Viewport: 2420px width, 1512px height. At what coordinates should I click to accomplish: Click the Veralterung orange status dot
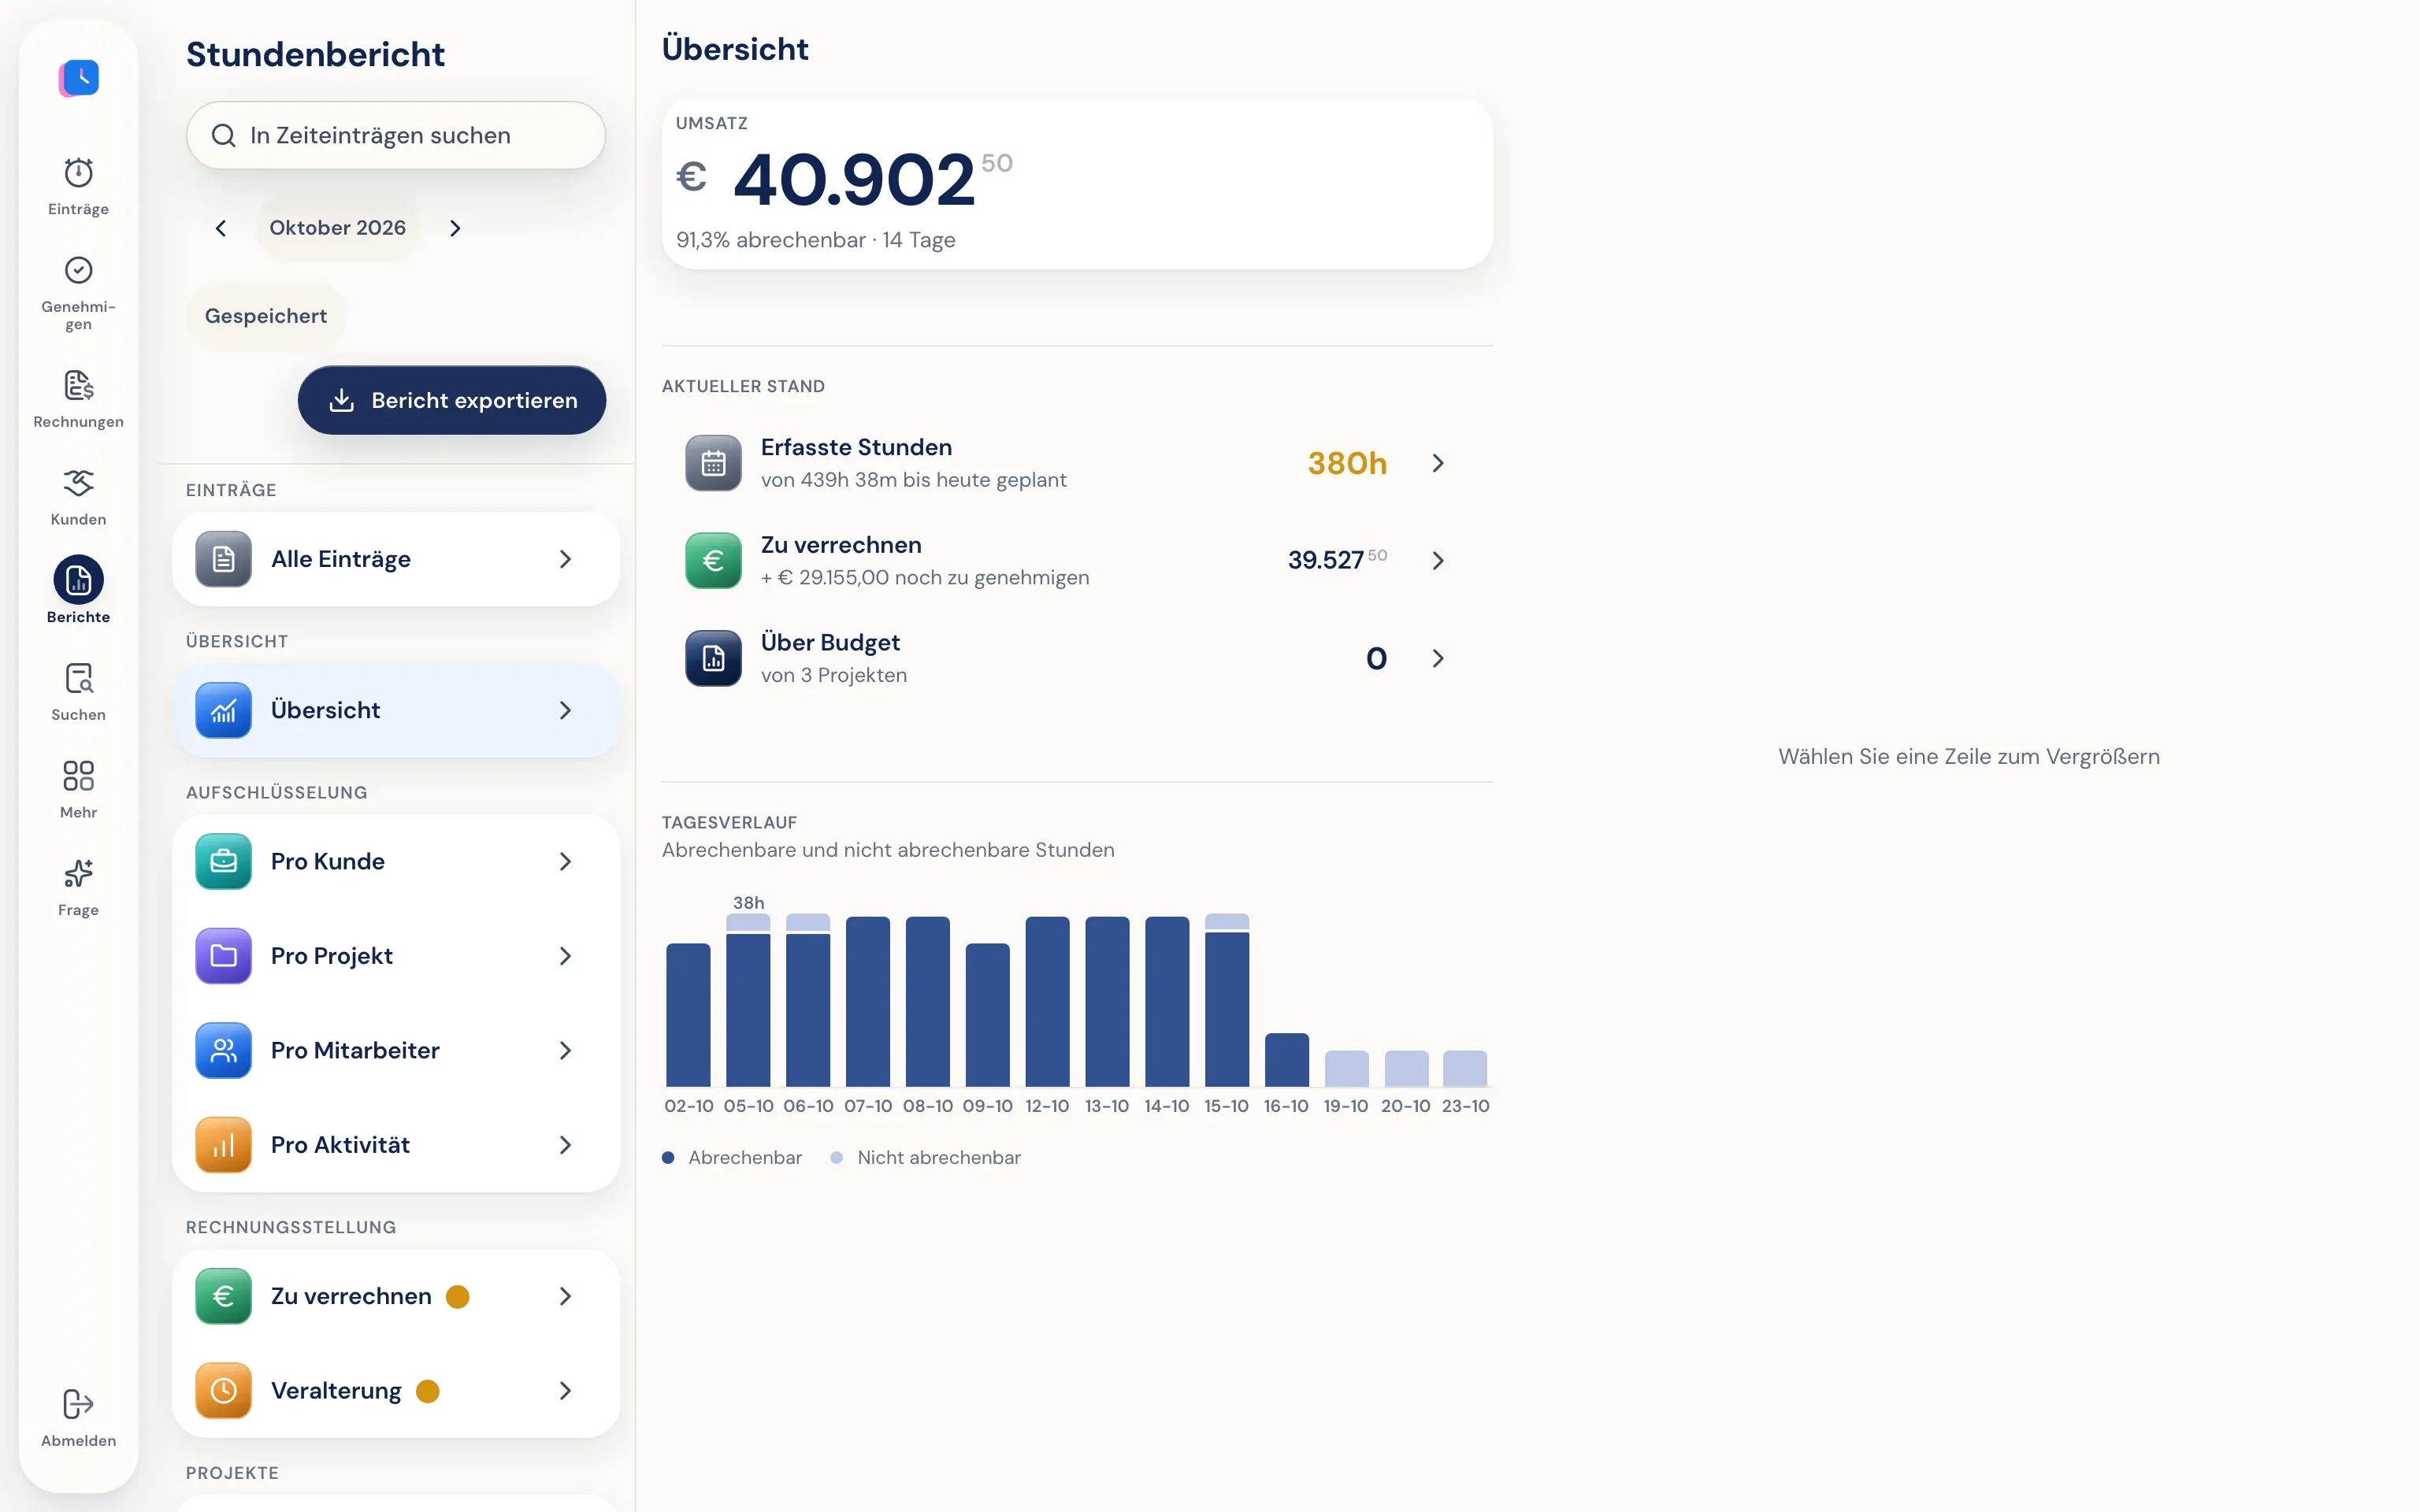(428, 1391)
